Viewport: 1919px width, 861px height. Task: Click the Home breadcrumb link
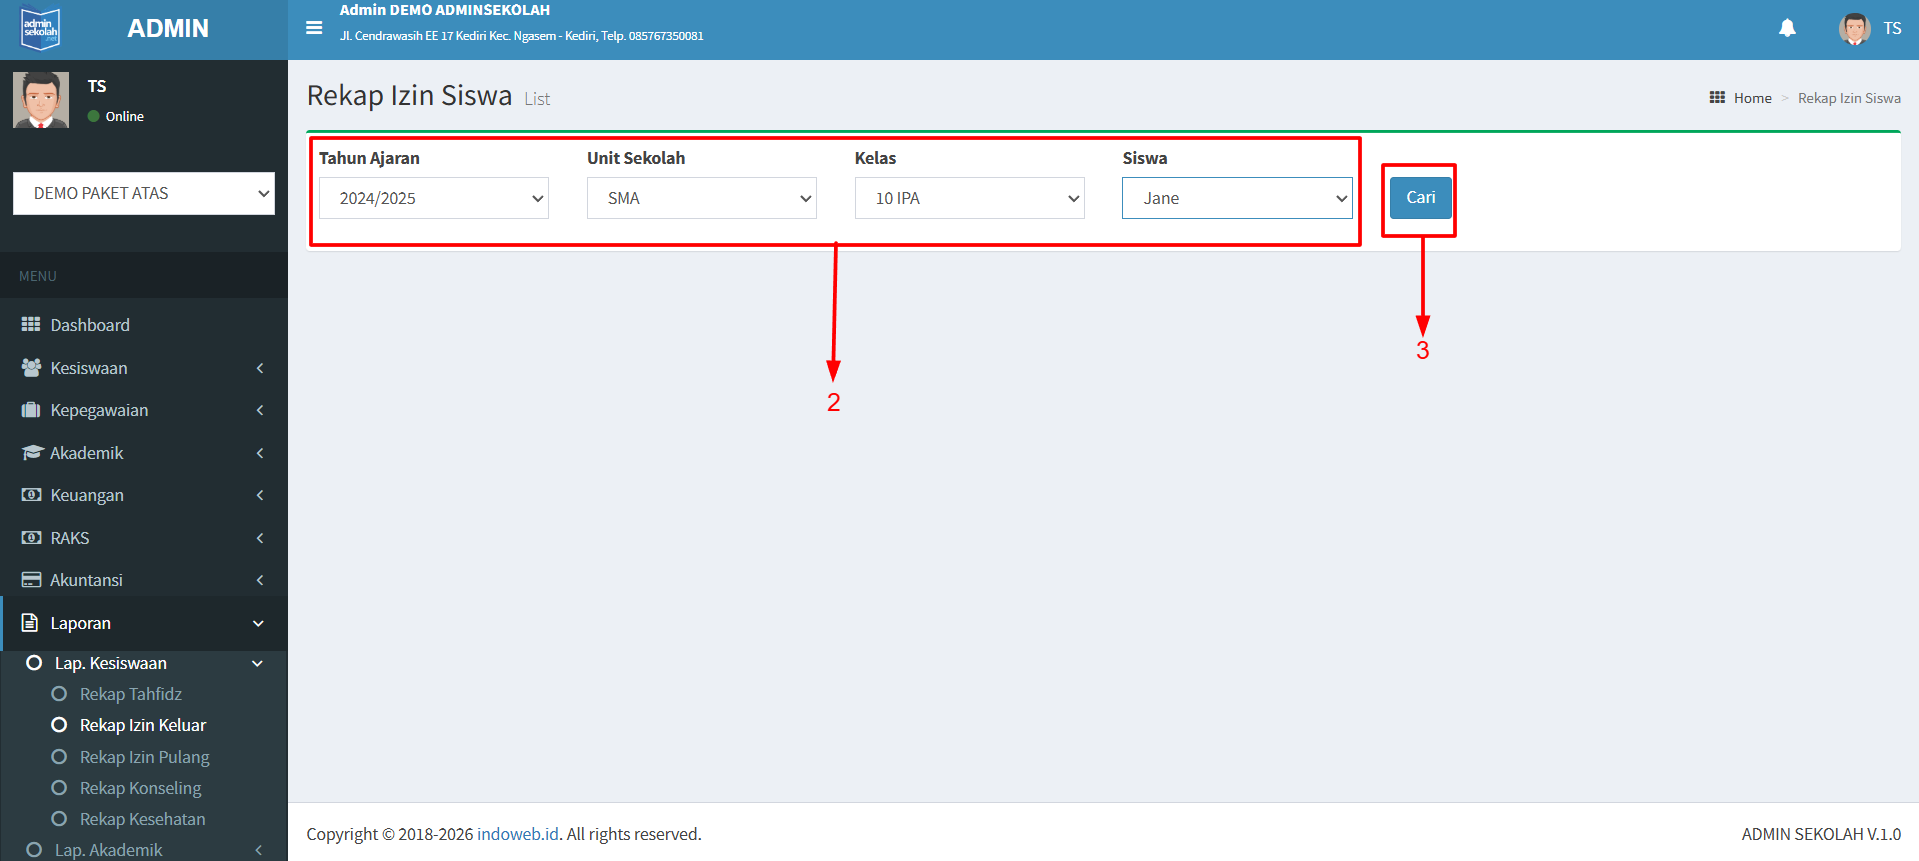click(1752, 98)
